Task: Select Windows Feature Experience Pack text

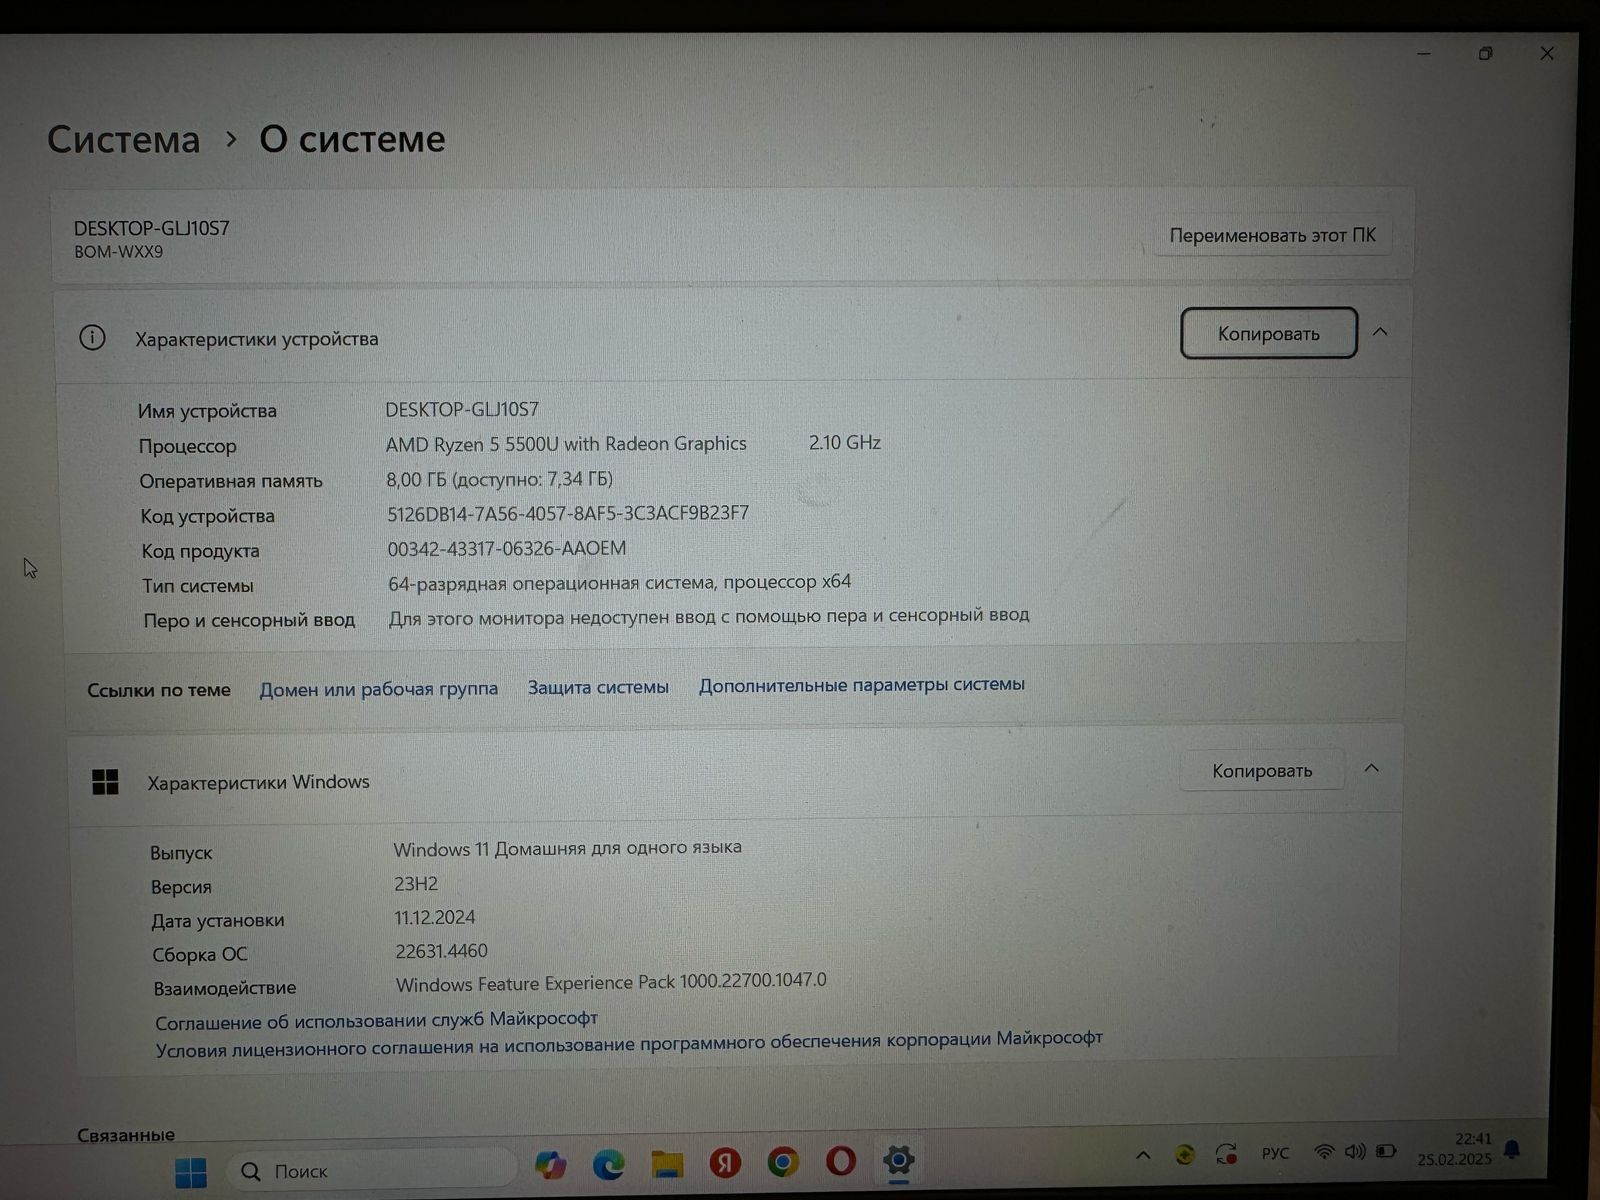Action: click(611, 982)
